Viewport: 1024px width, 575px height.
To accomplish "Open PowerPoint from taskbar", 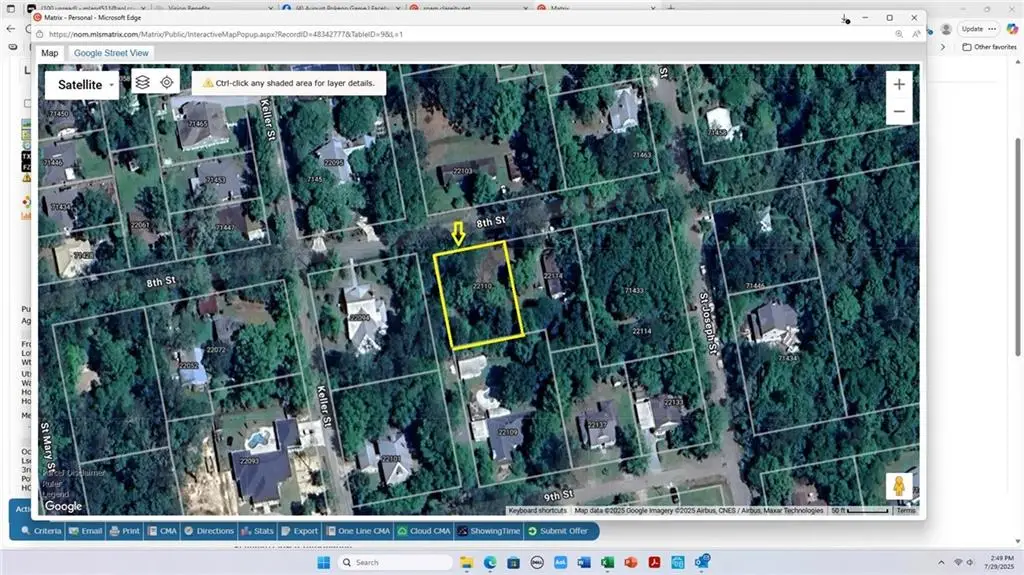I will click(x=631, y=562).
